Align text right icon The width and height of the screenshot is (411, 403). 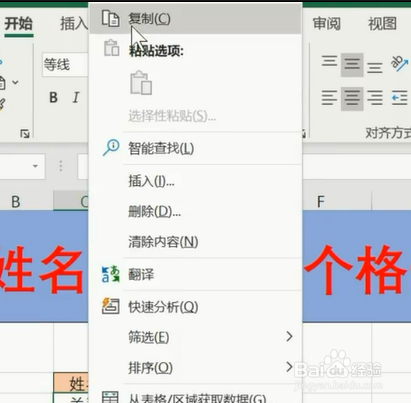[x=375, y=98]
